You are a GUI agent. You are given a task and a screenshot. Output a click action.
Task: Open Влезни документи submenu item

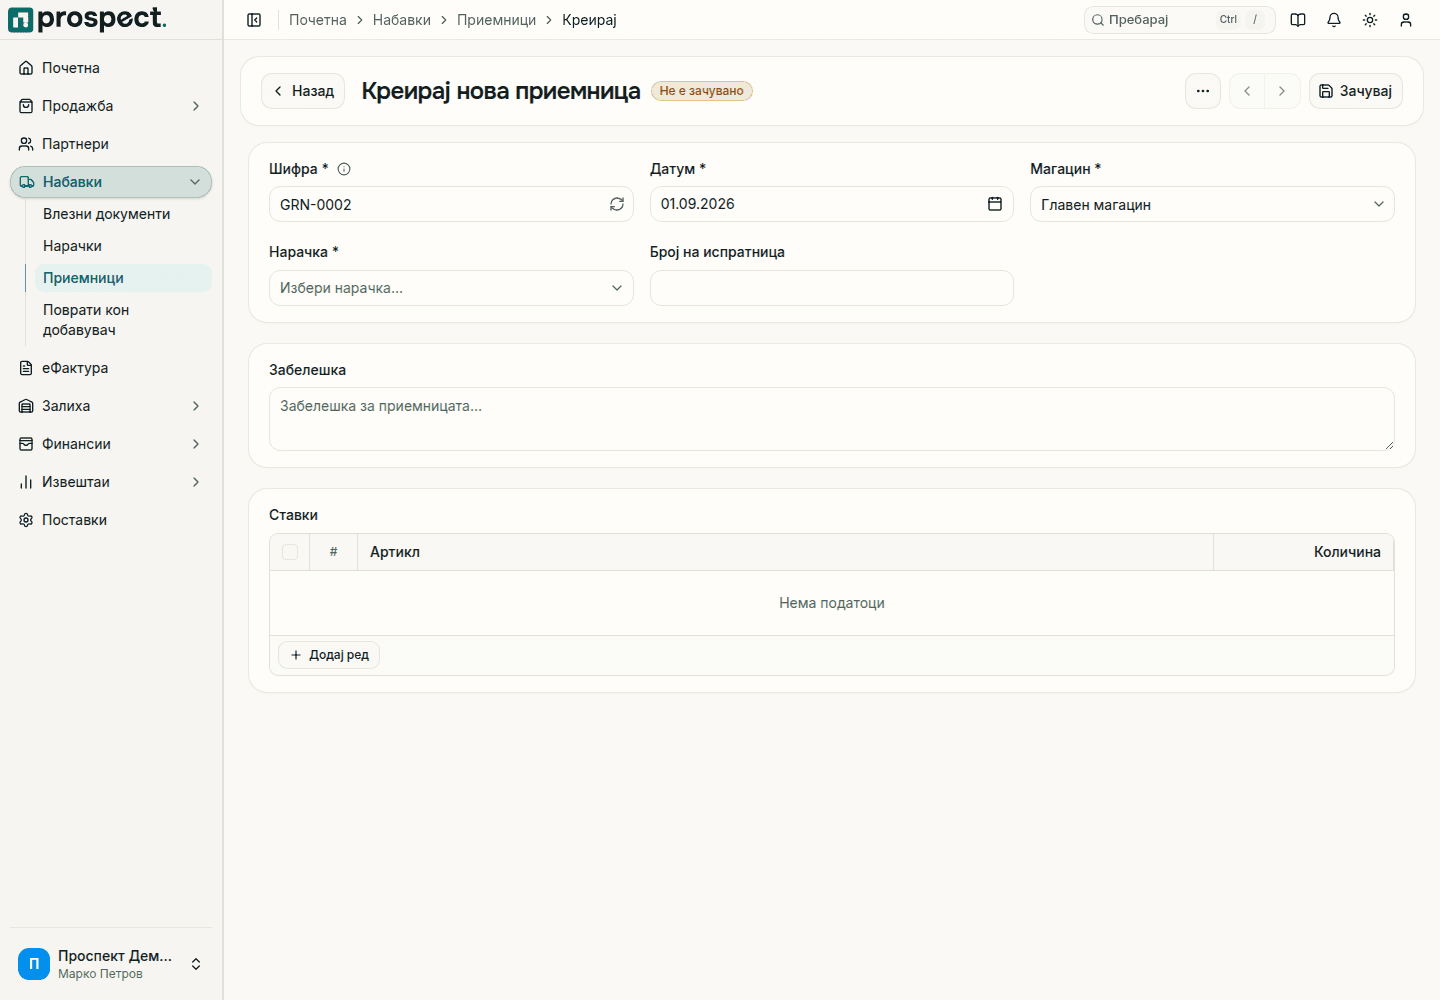[123, 214]
